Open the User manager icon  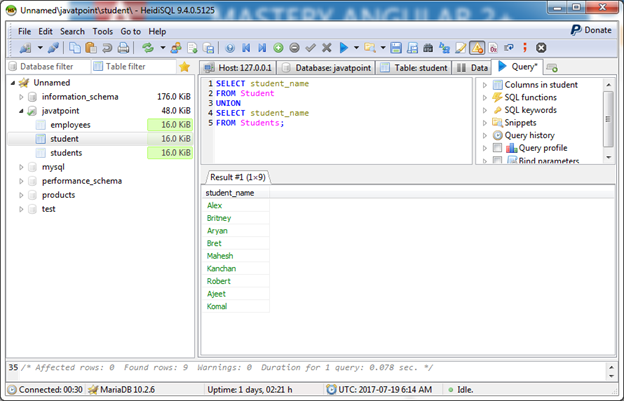(176, 48)
